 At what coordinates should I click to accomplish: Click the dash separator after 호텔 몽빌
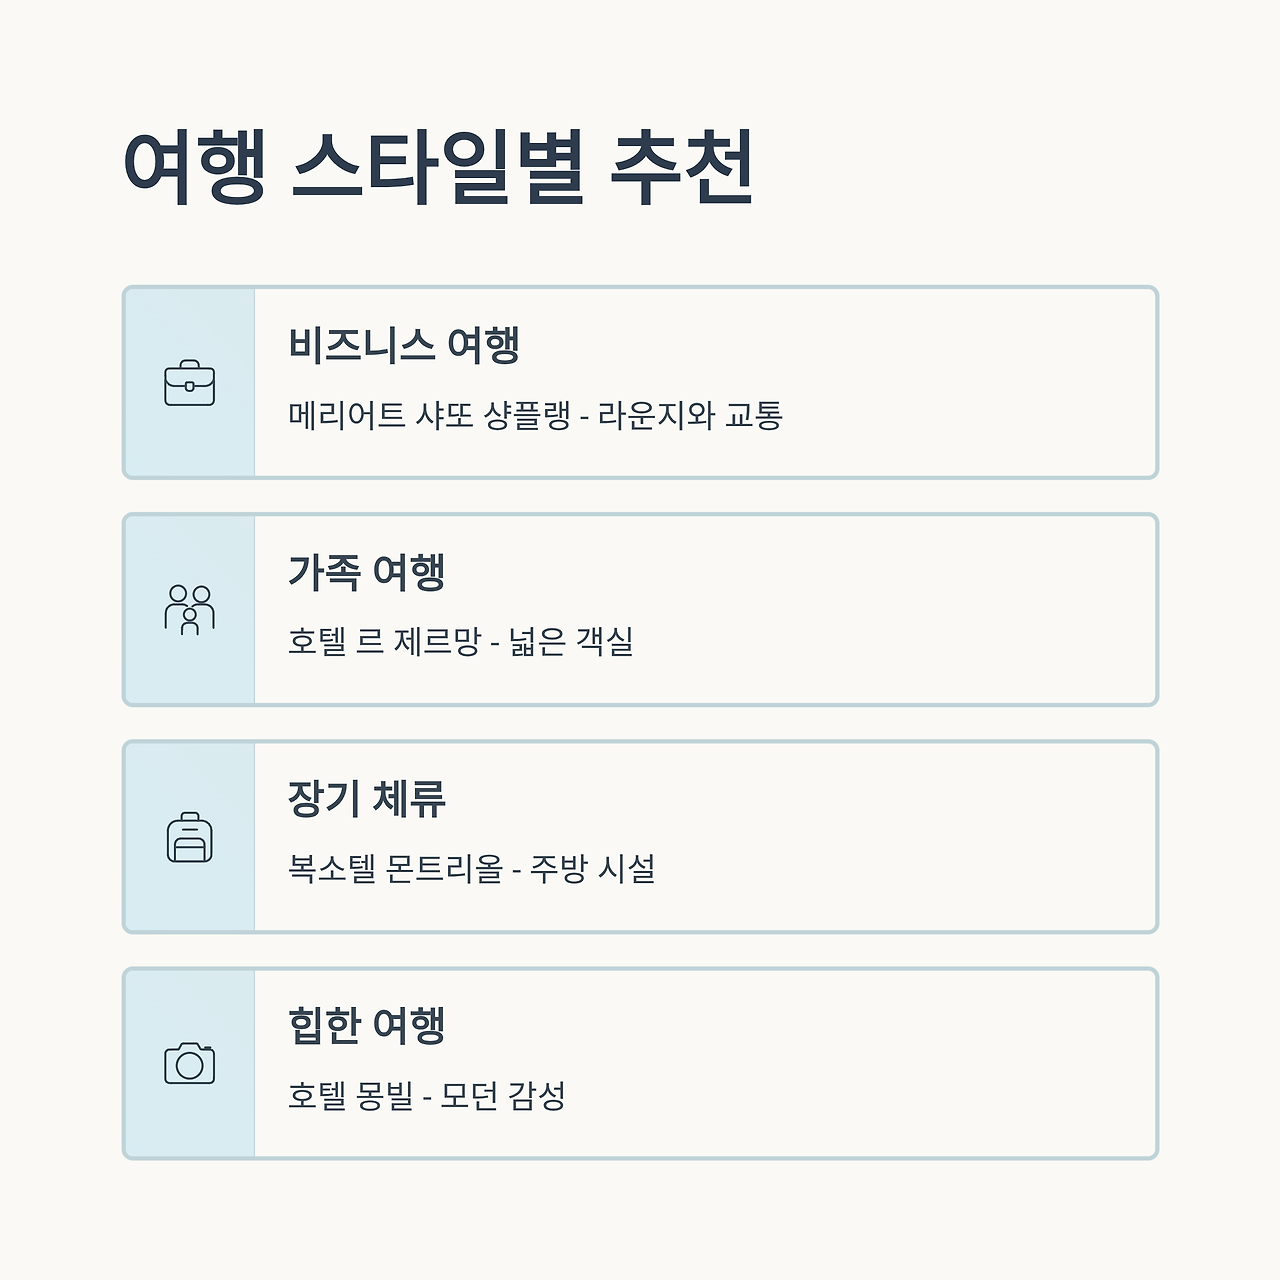click(427, 1097)
